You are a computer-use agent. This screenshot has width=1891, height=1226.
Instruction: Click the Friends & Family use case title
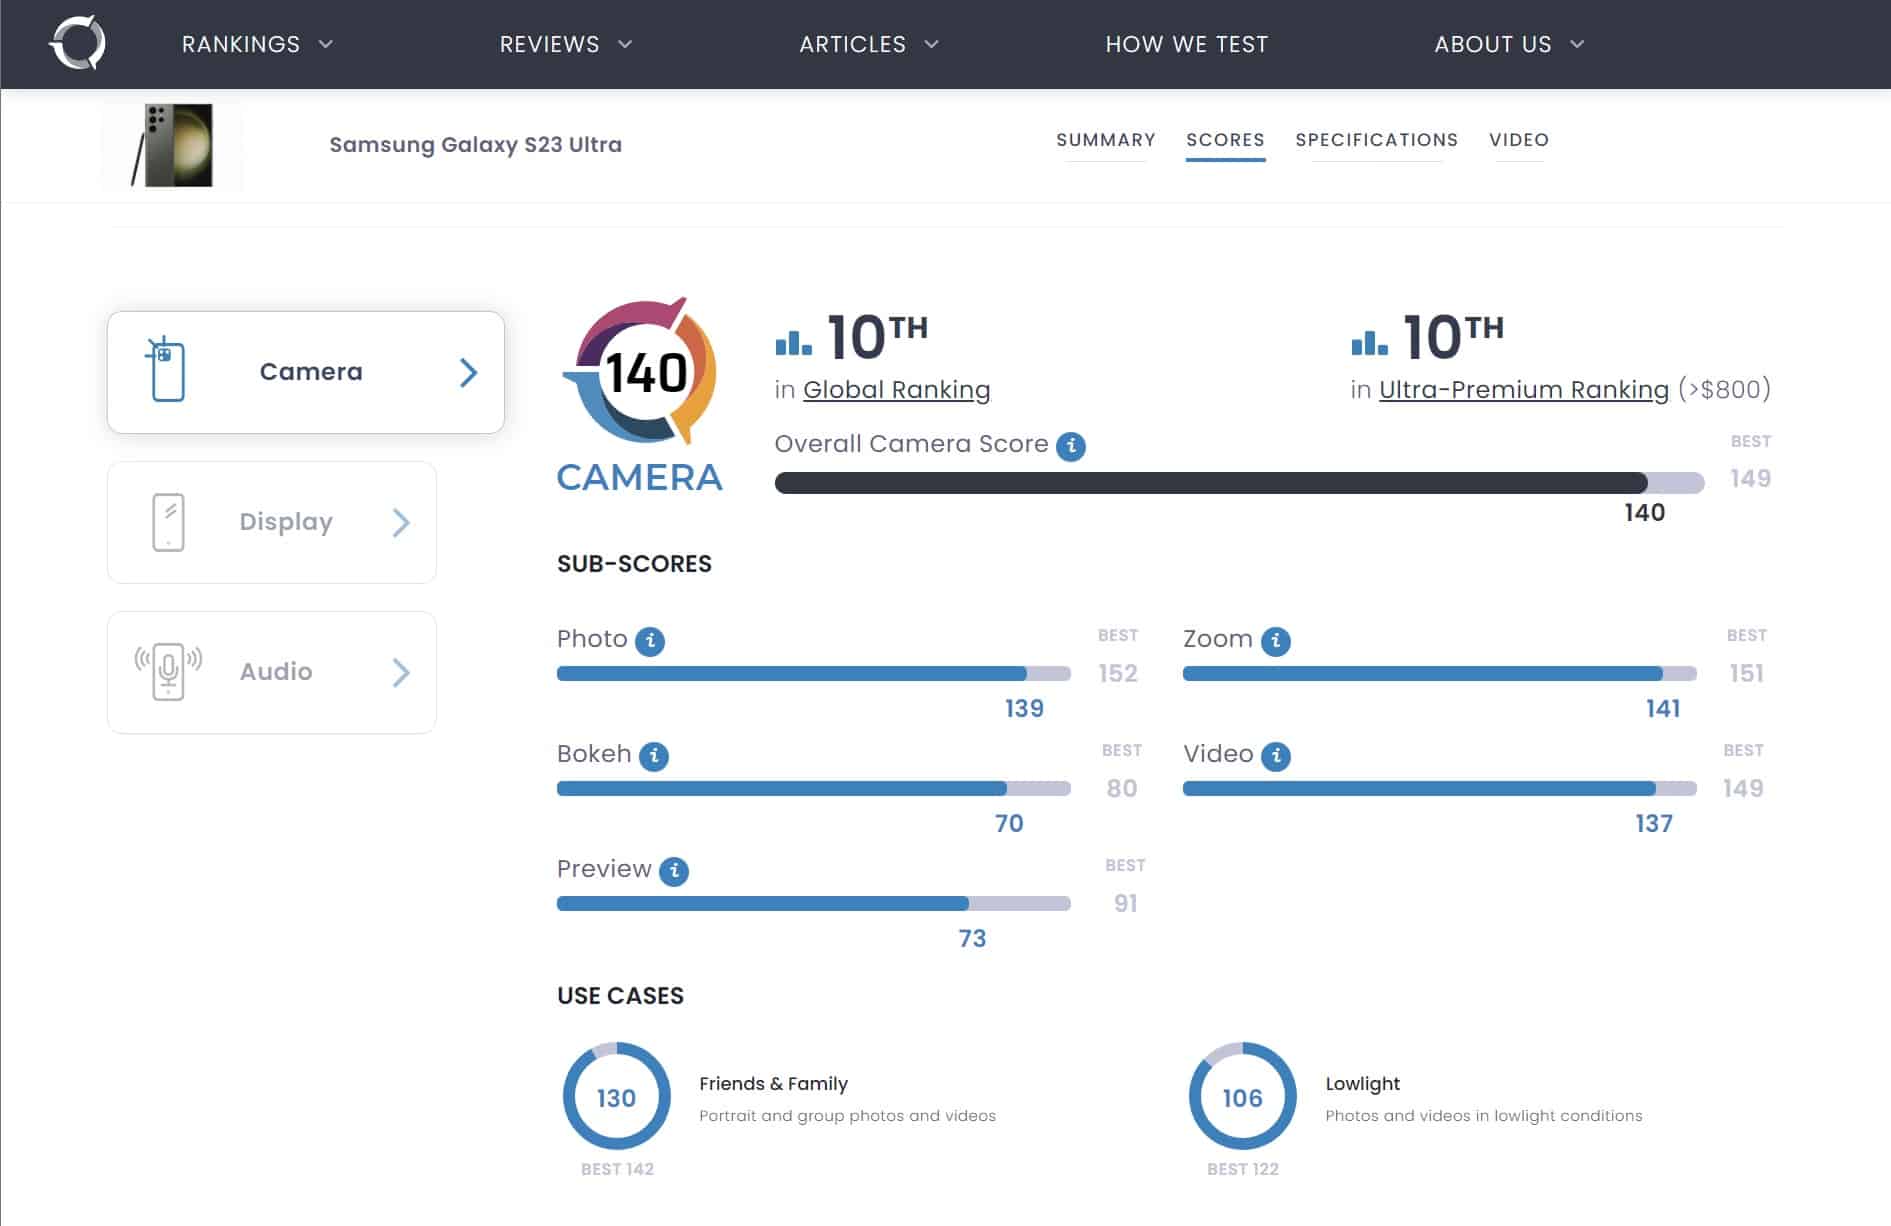click(x=773, y=1084)
